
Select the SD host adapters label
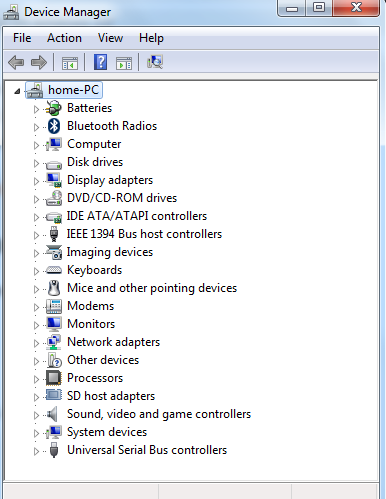[111, 396]
